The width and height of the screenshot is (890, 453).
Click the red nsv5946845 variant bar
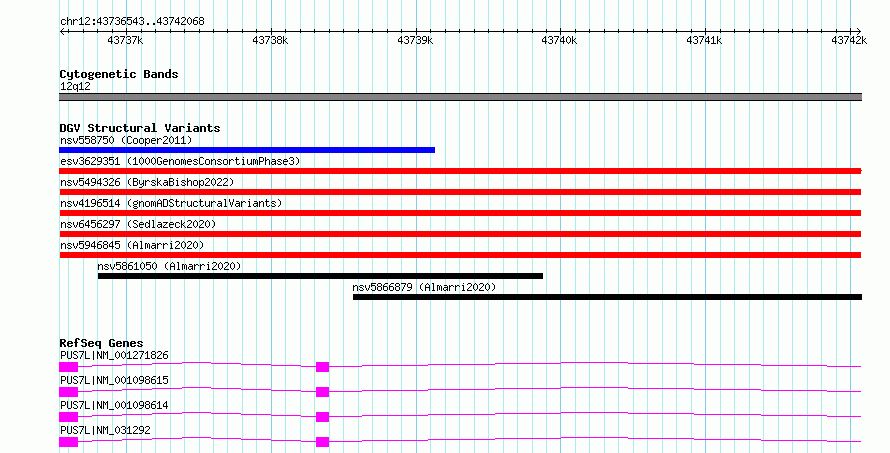(460, 255)
